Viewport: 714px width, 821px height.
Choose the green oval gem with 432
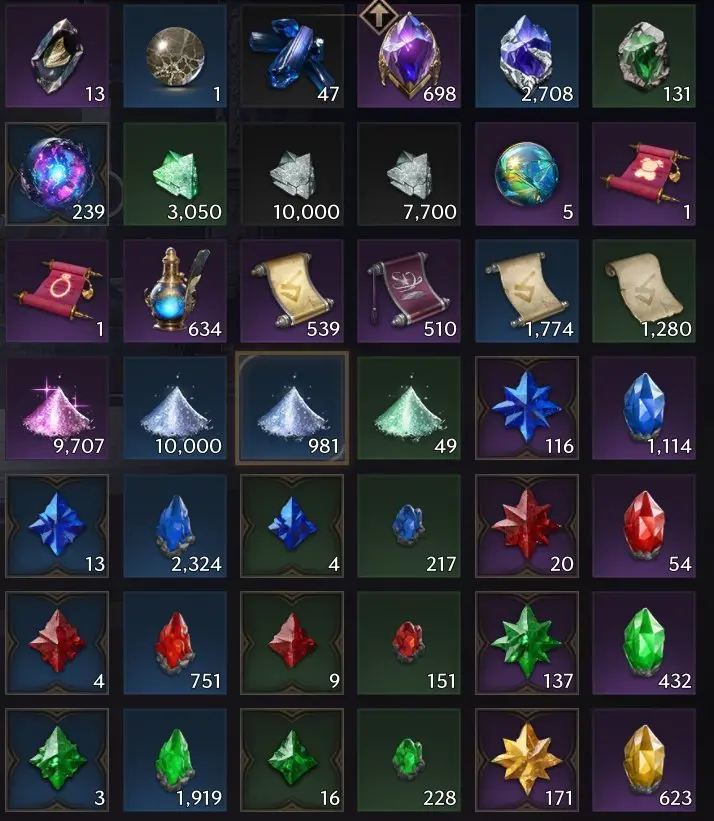point(644,643)
